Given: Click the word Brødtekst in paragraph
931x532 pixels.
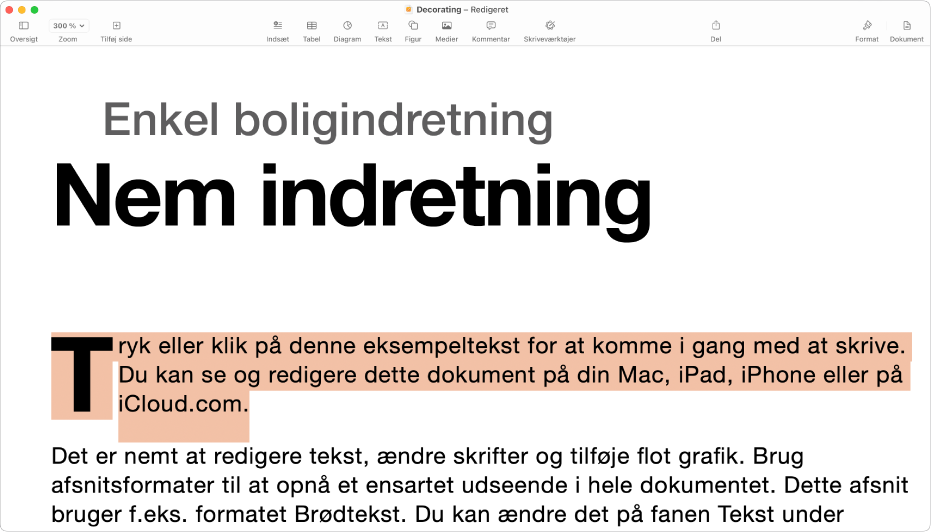Looking at the screenshot, I should coord(350,514).
